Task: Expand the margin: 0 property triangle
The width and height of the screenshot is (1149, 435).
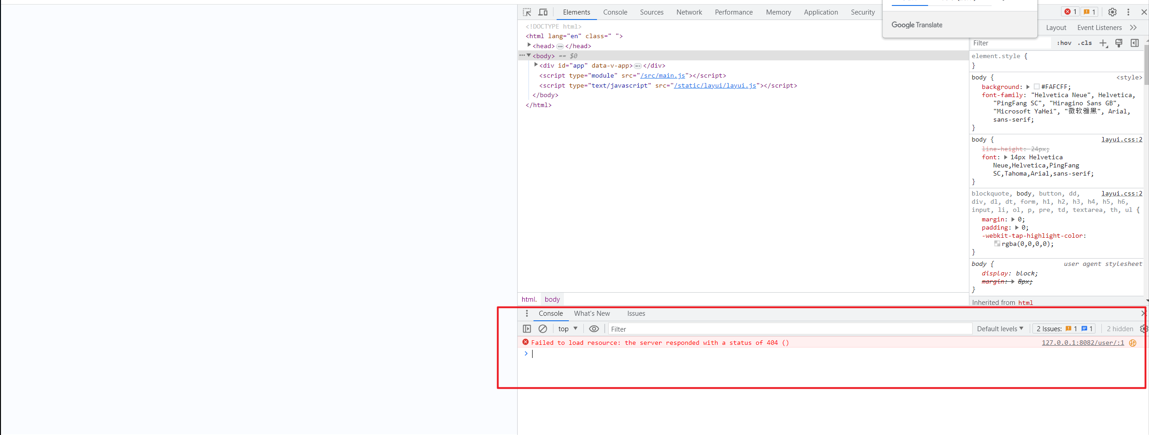Action: 1013,219
